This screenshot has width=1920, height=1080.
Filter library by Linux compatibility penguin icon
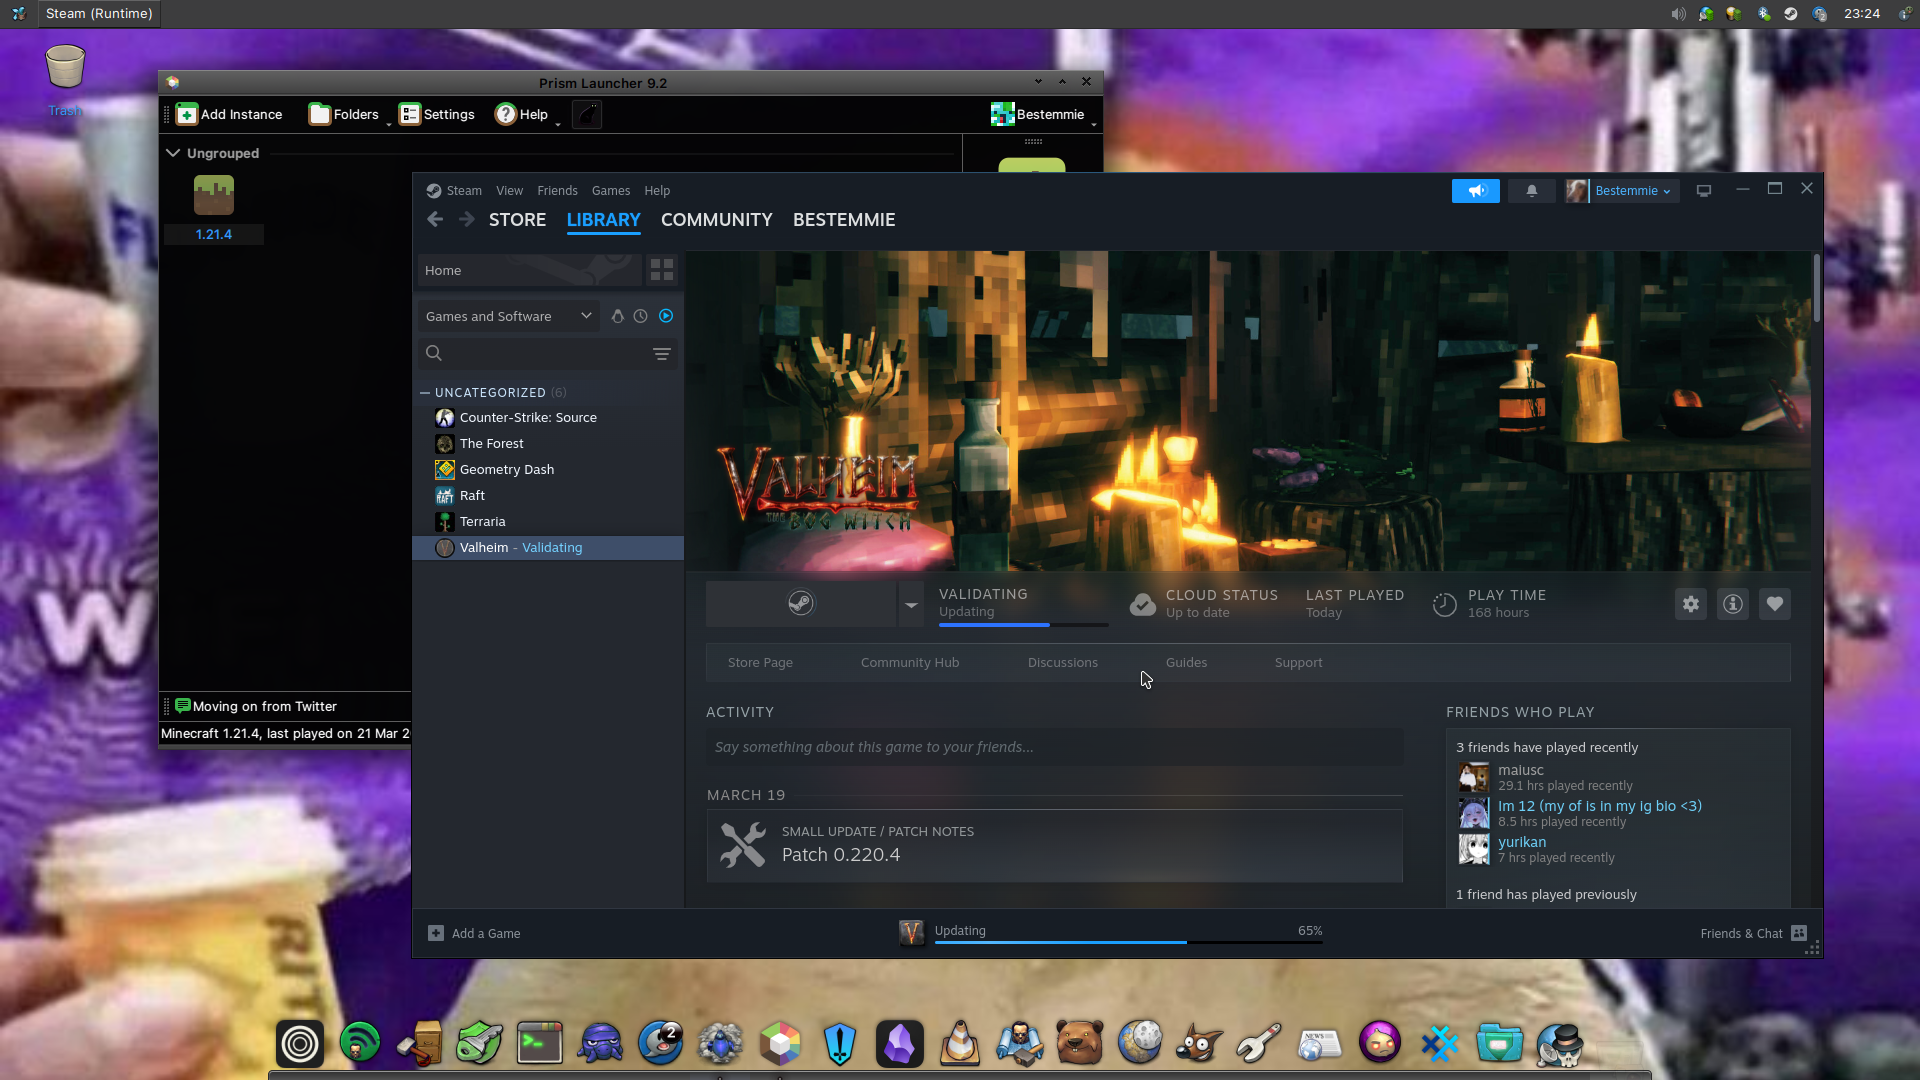(617, 316)
